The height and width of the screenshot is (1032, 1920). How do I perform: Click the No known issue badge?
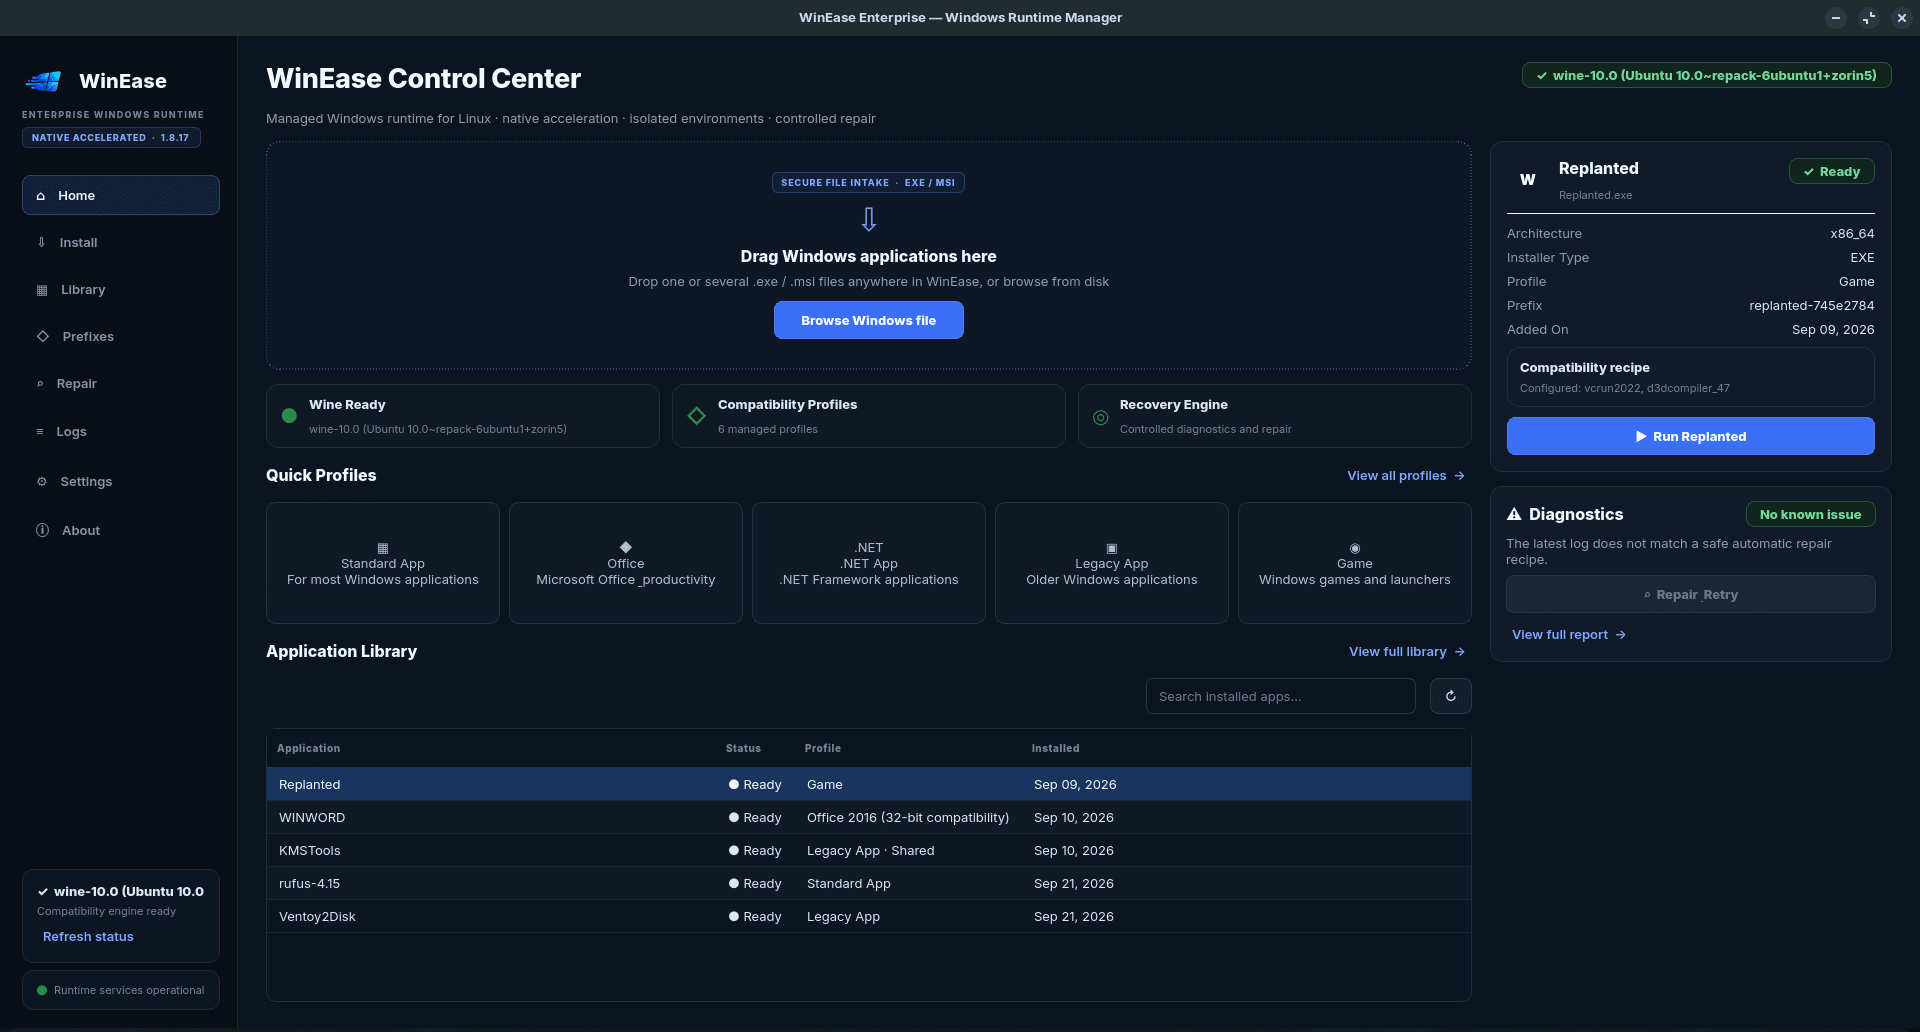pyautogui.click(x=1810, y=514)
